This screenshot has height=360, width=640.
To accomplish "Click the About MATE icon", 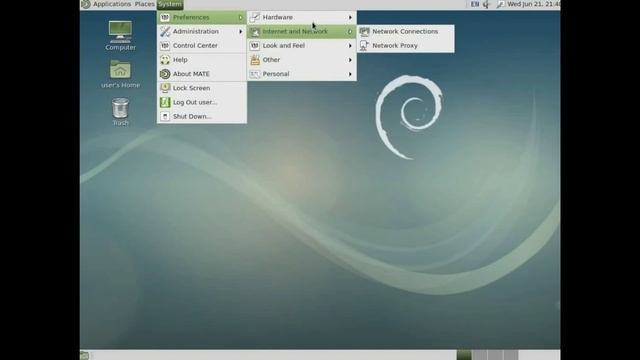I will click(x=165, y=74).
